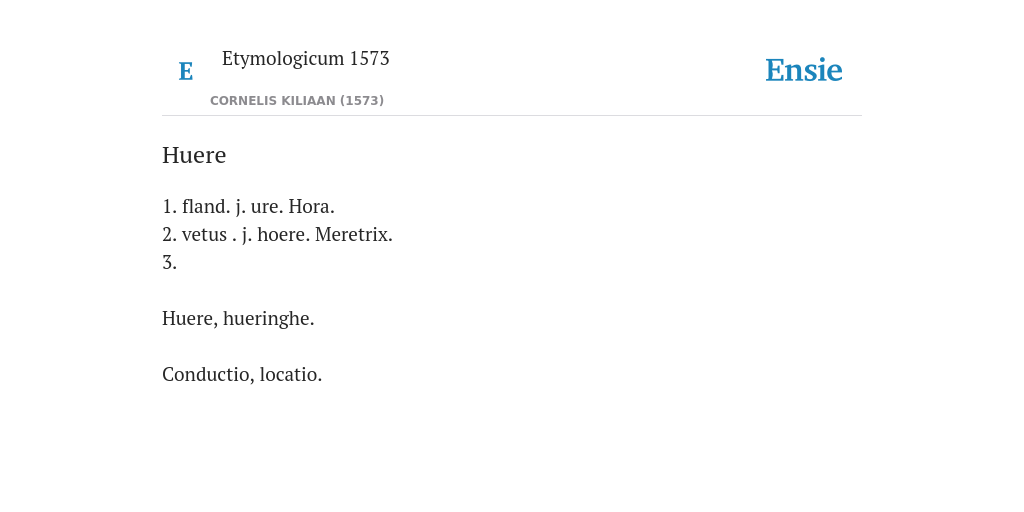This screenshot has width=1024, height=512.
Task: Click the 'Conductio, locatio.' line
Action: 242,374
